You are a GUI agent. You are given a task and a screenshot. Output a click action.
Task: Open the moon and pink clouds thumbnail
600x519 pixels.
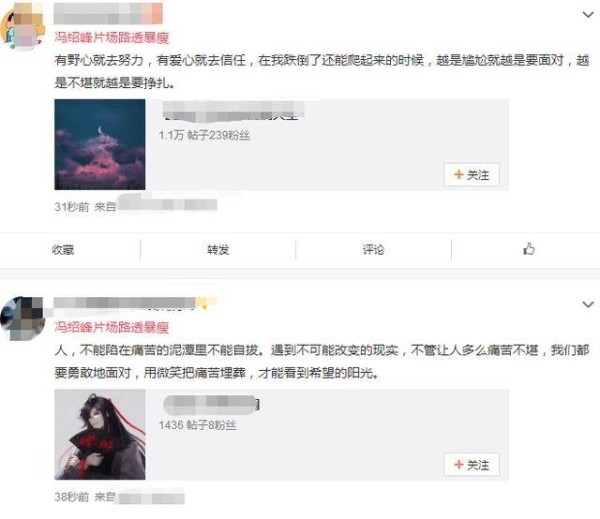click(100, 144)
